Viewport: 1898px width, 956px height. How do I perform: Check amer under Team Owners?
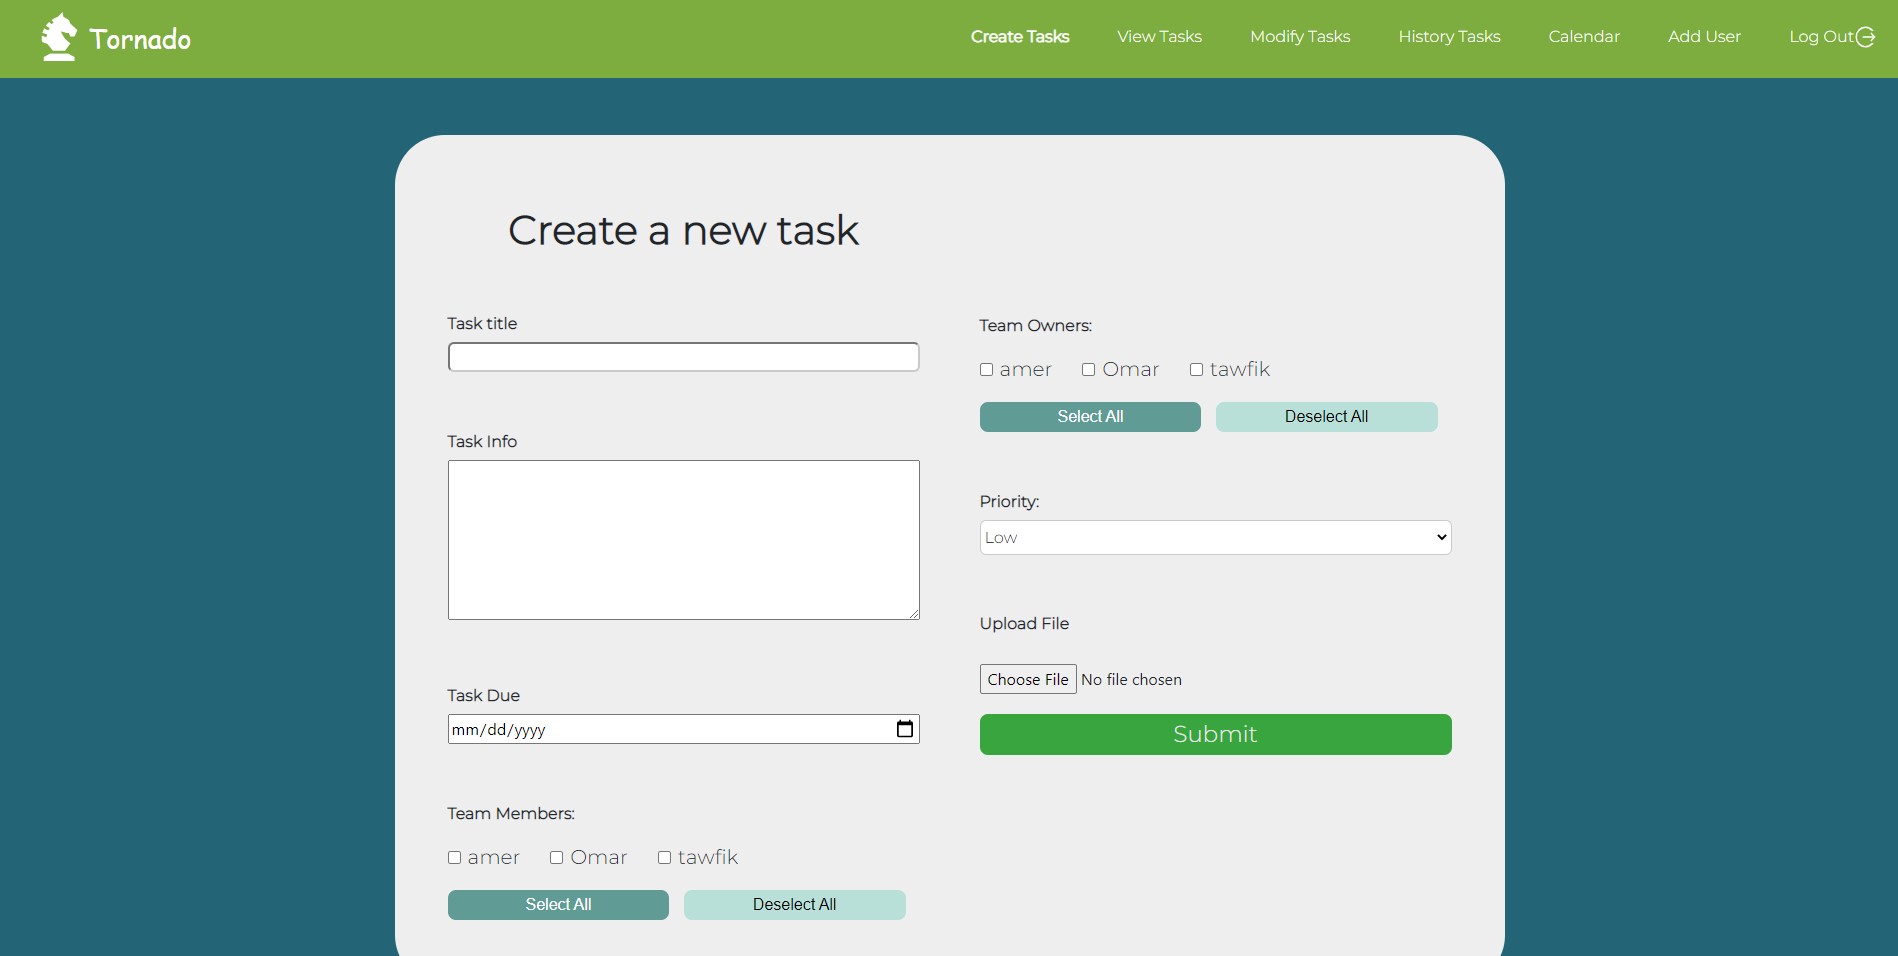[986, 370]
